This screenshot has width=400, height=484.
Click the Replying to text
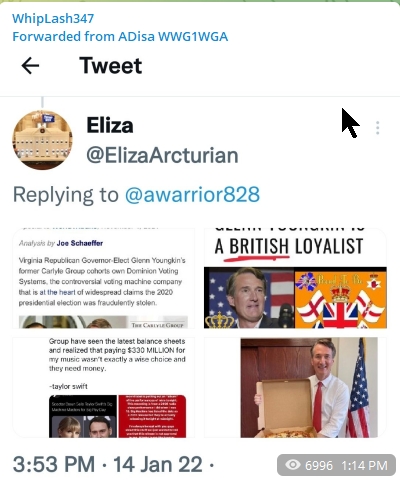pyautogui.click(x=66, y=194)
